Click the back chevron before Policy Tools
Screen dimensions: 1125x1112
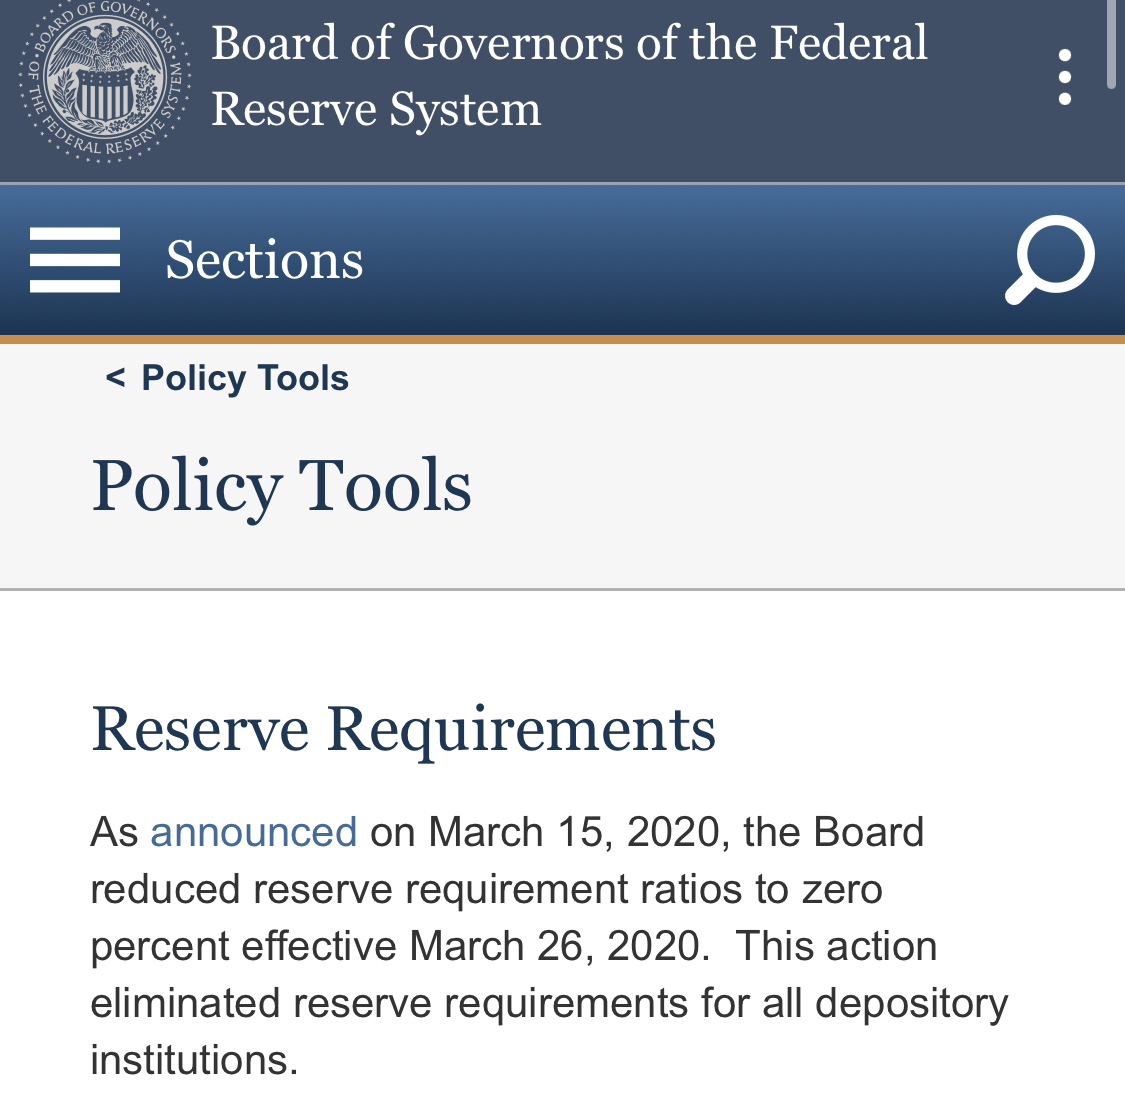click(115, 377)
